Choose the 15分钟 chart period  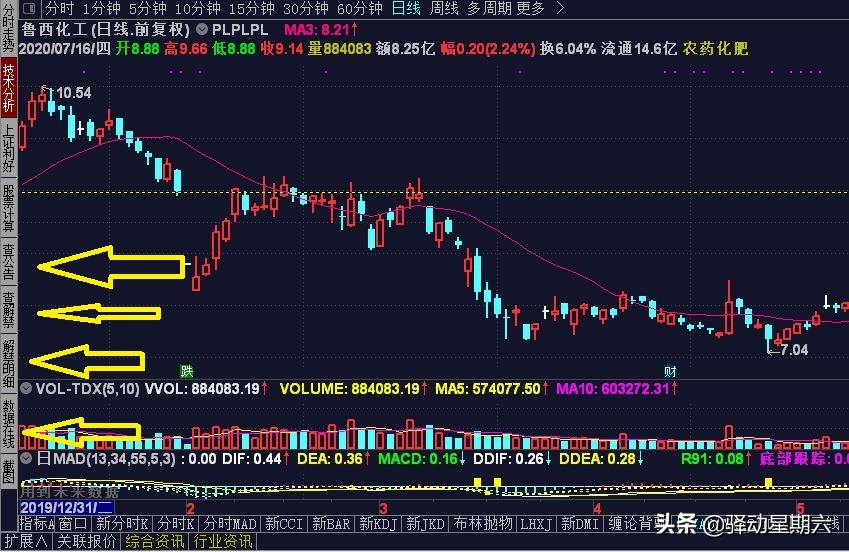pyautogui.click(x=252, y=8)
